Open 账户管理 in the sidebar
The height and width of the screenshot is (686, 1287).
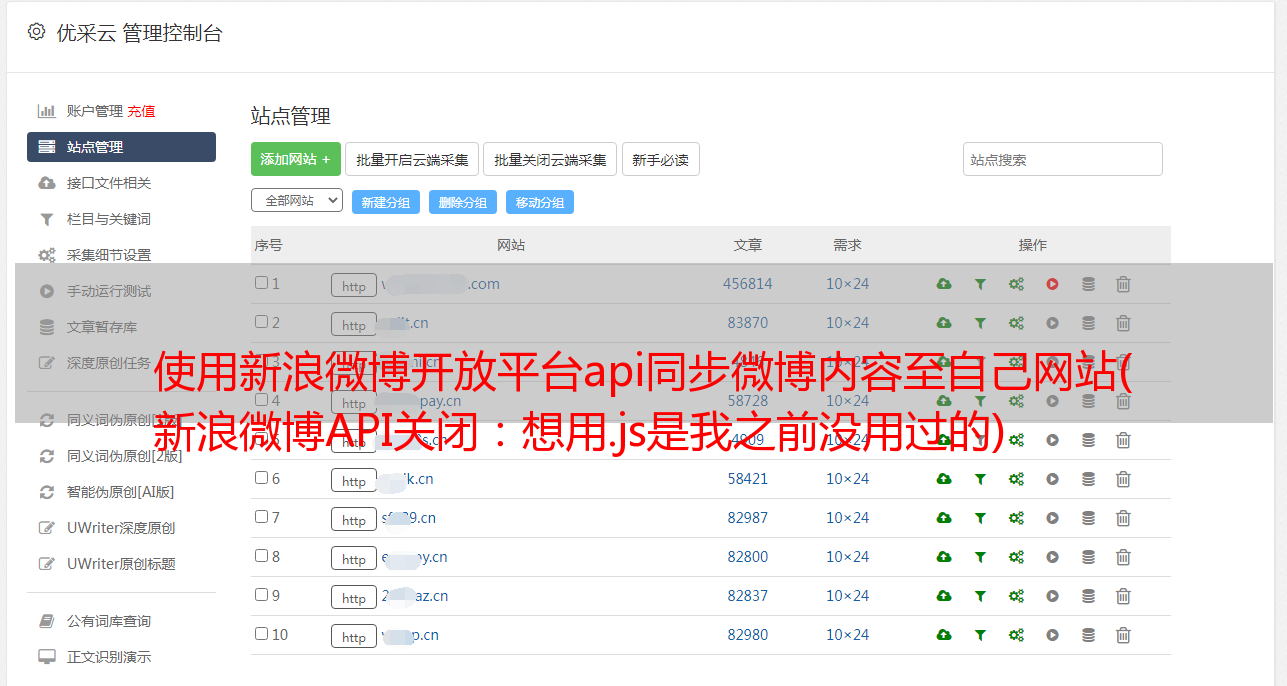coord(94,111)
